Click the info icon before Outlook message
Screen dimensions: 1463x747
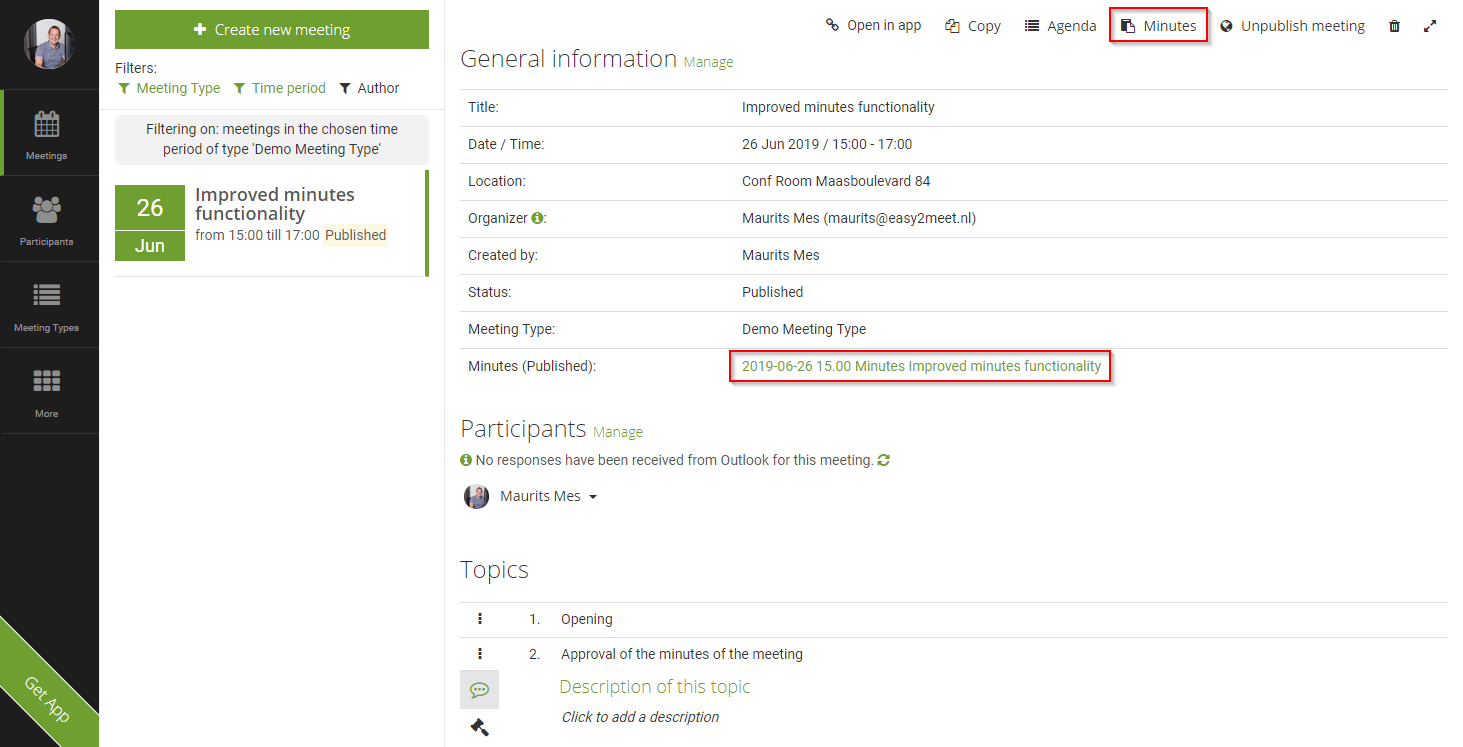[466, 461]
